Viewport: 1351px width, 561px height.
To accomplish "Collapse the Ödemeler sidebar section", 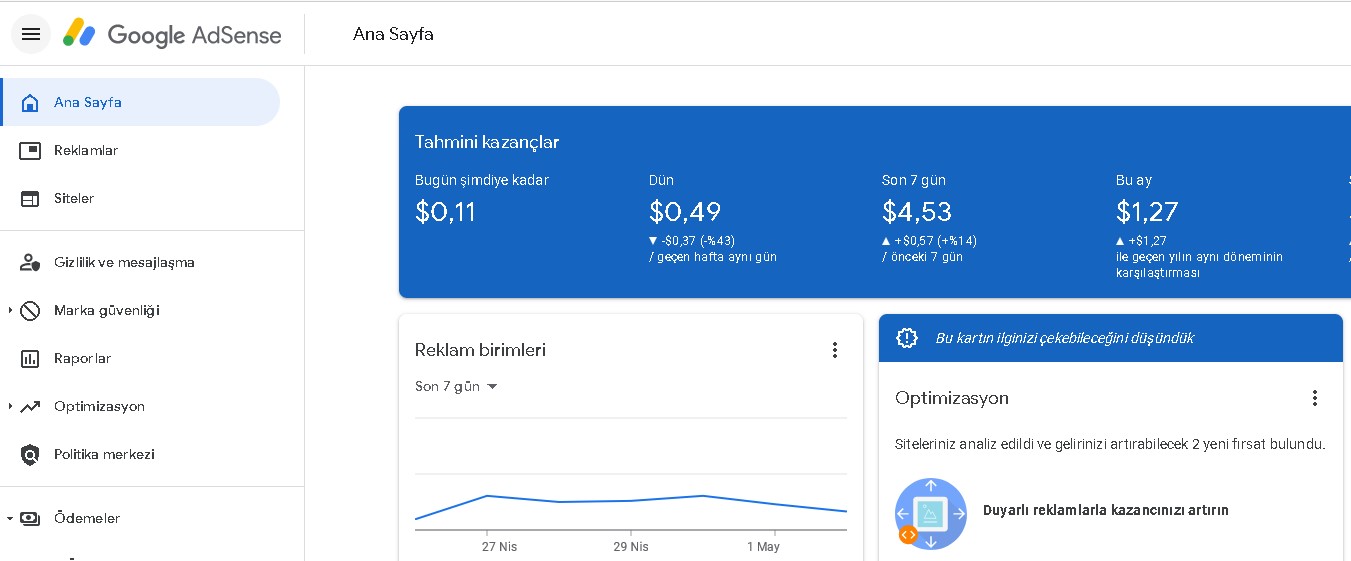I will pyautogui.click(x=10, y=518).
